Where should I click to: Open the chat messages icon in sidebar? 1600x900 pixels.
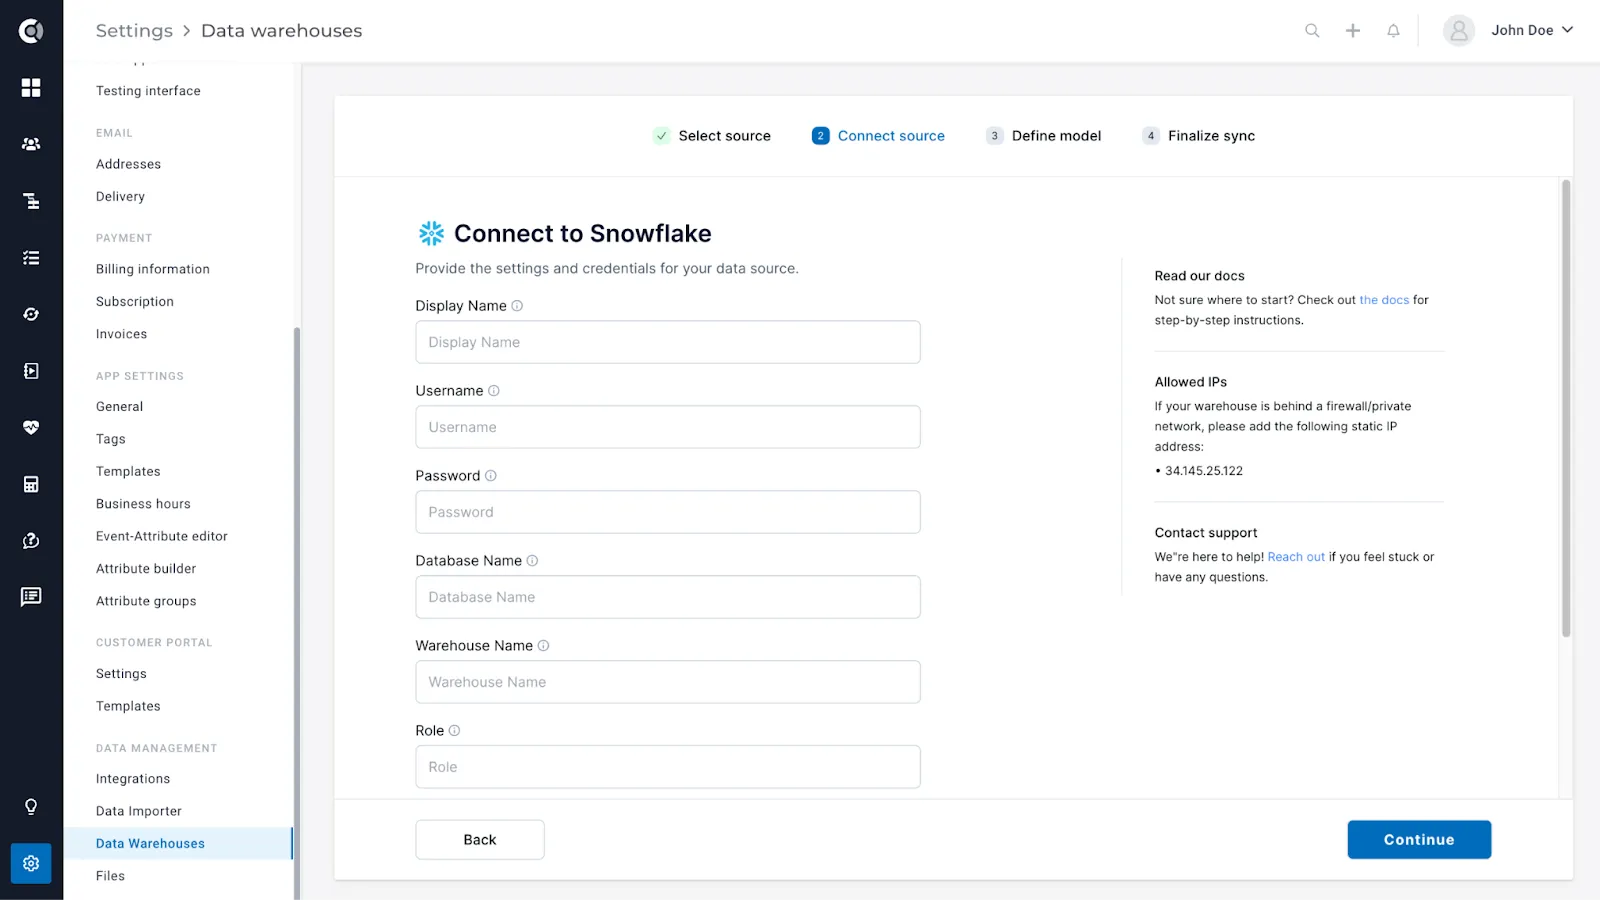(x=31, y=597)
